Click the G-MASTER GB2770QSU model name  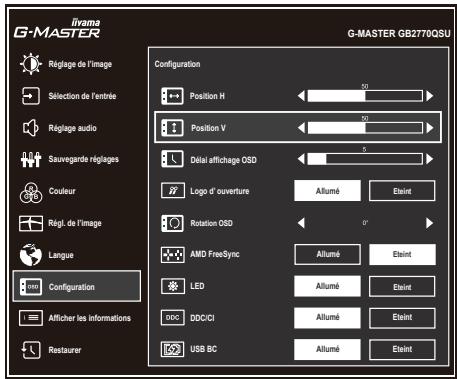(399, 34)
